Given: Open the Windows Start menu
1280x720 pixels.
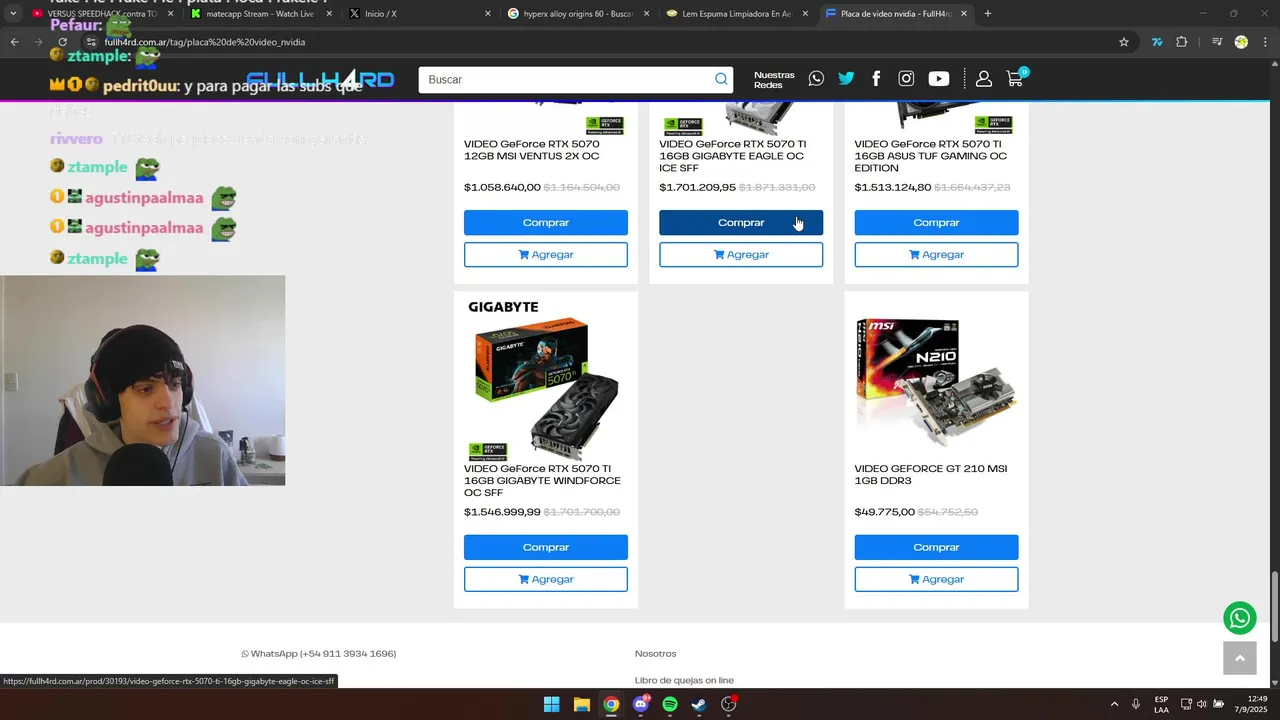Looking at the screenshot, I should click(552, 704).
